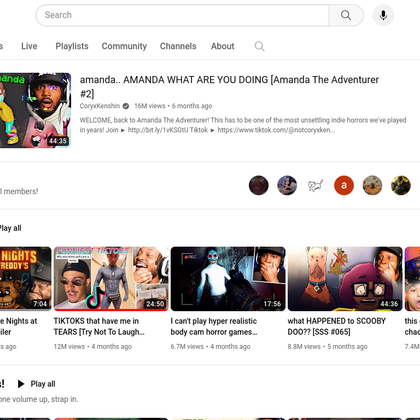Viewport: 420px width, 420px height.
Task: Open the Amanda The Adventurer #2 video title
Action: tap(229, 87)
